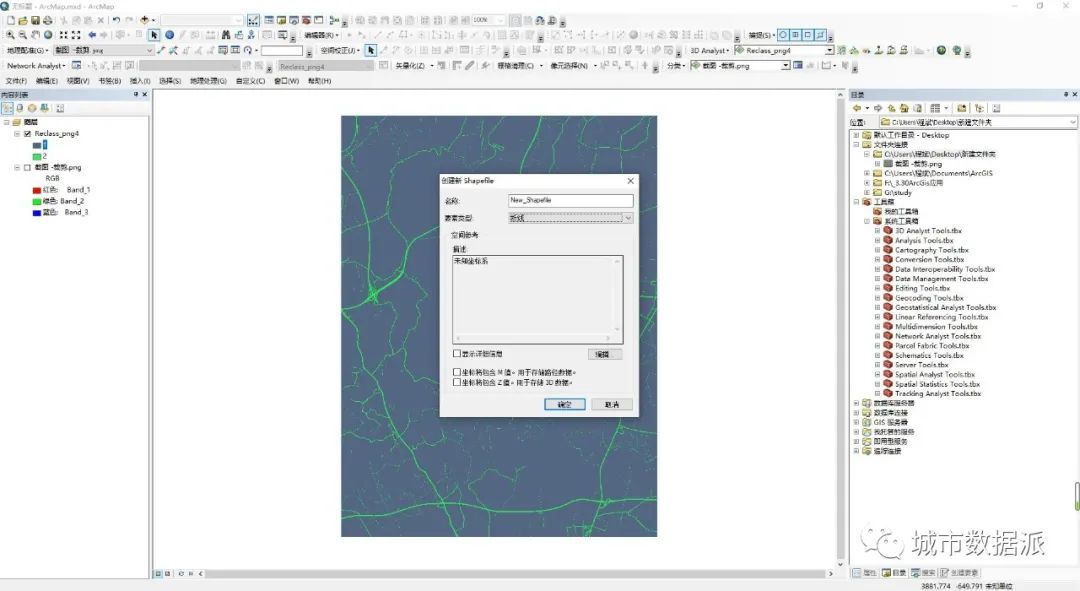Select the Pan hand tool
This screenshot has width=1080, height=591.
[35, 34]
